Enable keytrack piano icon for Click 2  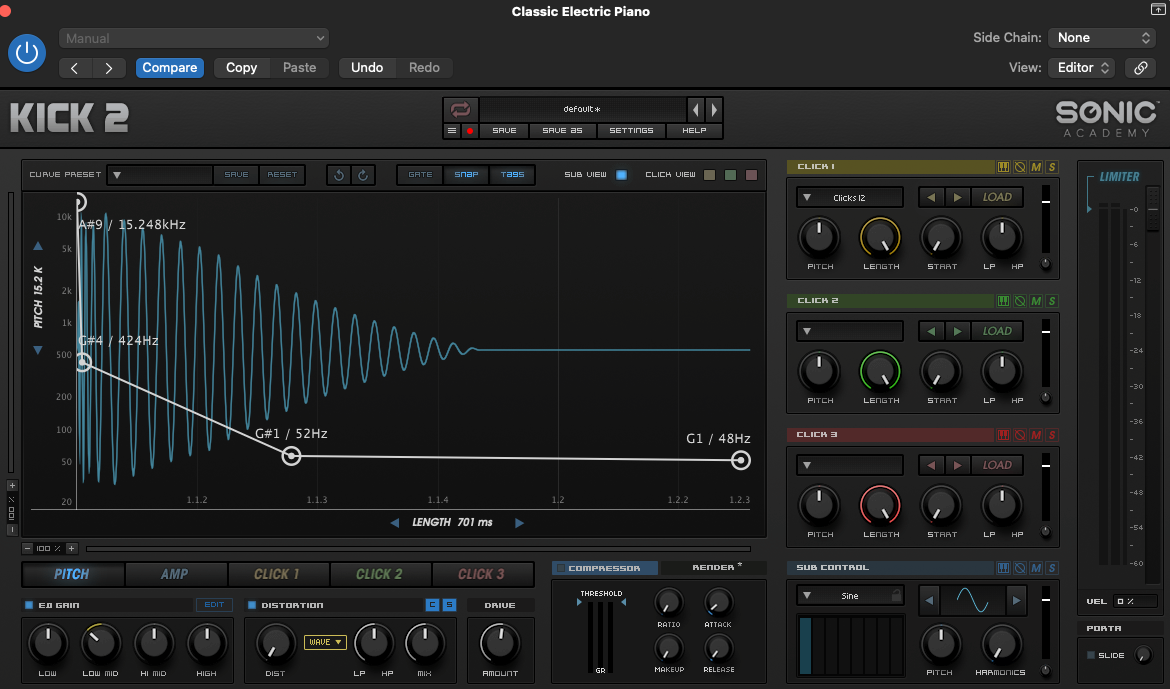[x=1004, y=301]
